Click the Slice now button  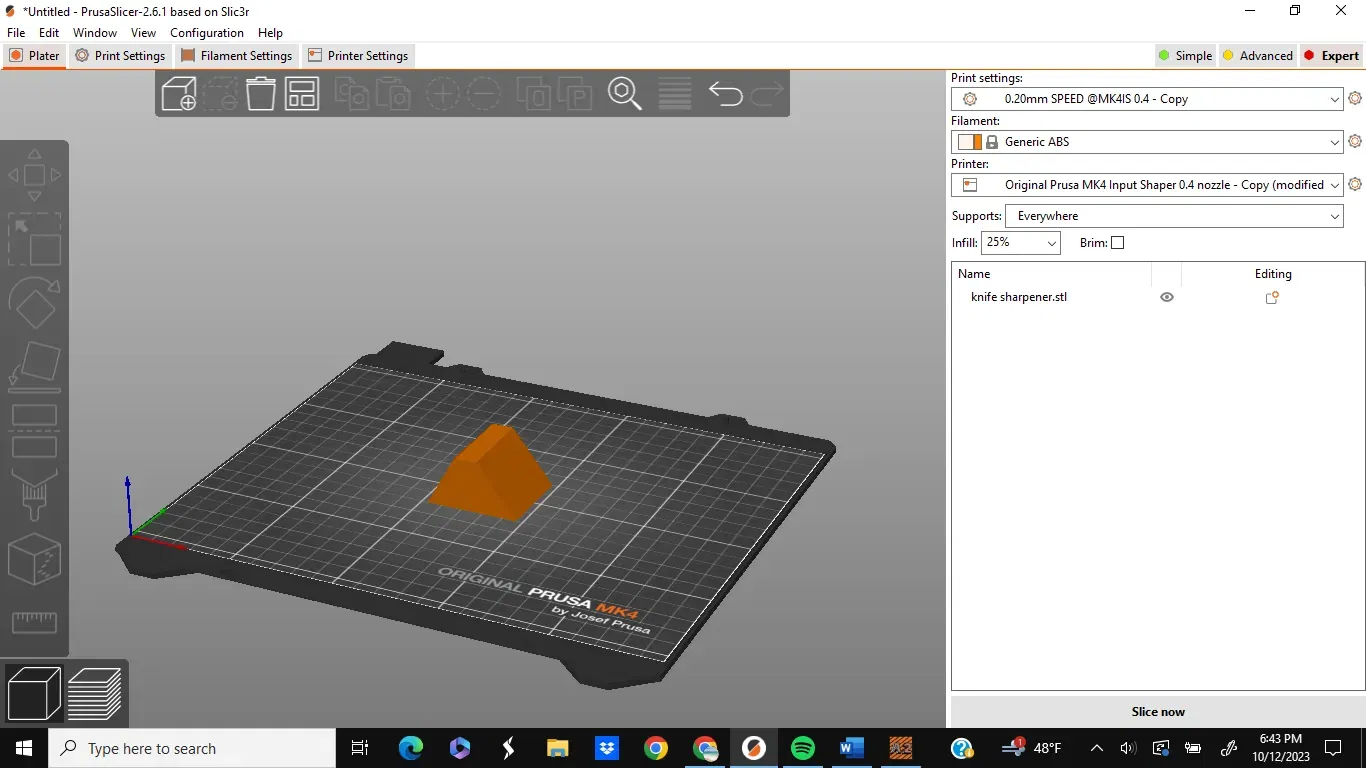click(x=1158, y=712)
